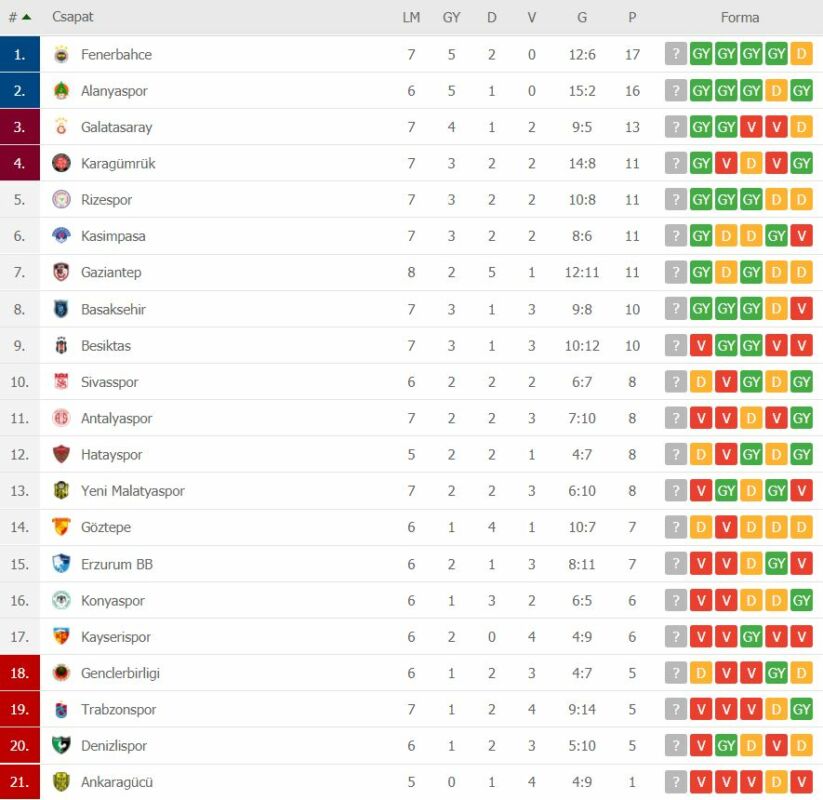Image resolution: width=823 pixels, height=800 pixels.
Task: Click the Csapat column header
Action: [72, 17]
